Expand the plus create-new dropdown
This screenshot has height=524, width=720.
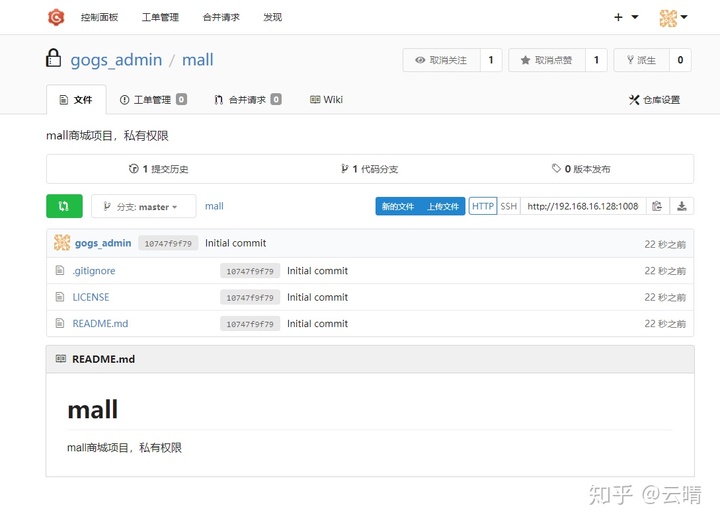coord(626,17)
